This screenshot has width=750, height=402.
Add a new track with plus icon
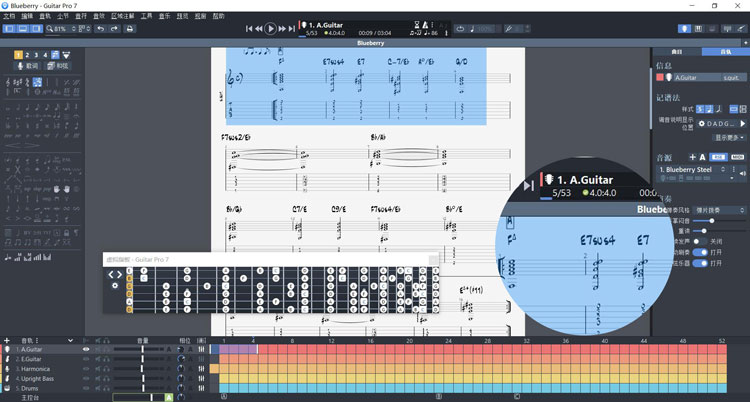point(7,341)
